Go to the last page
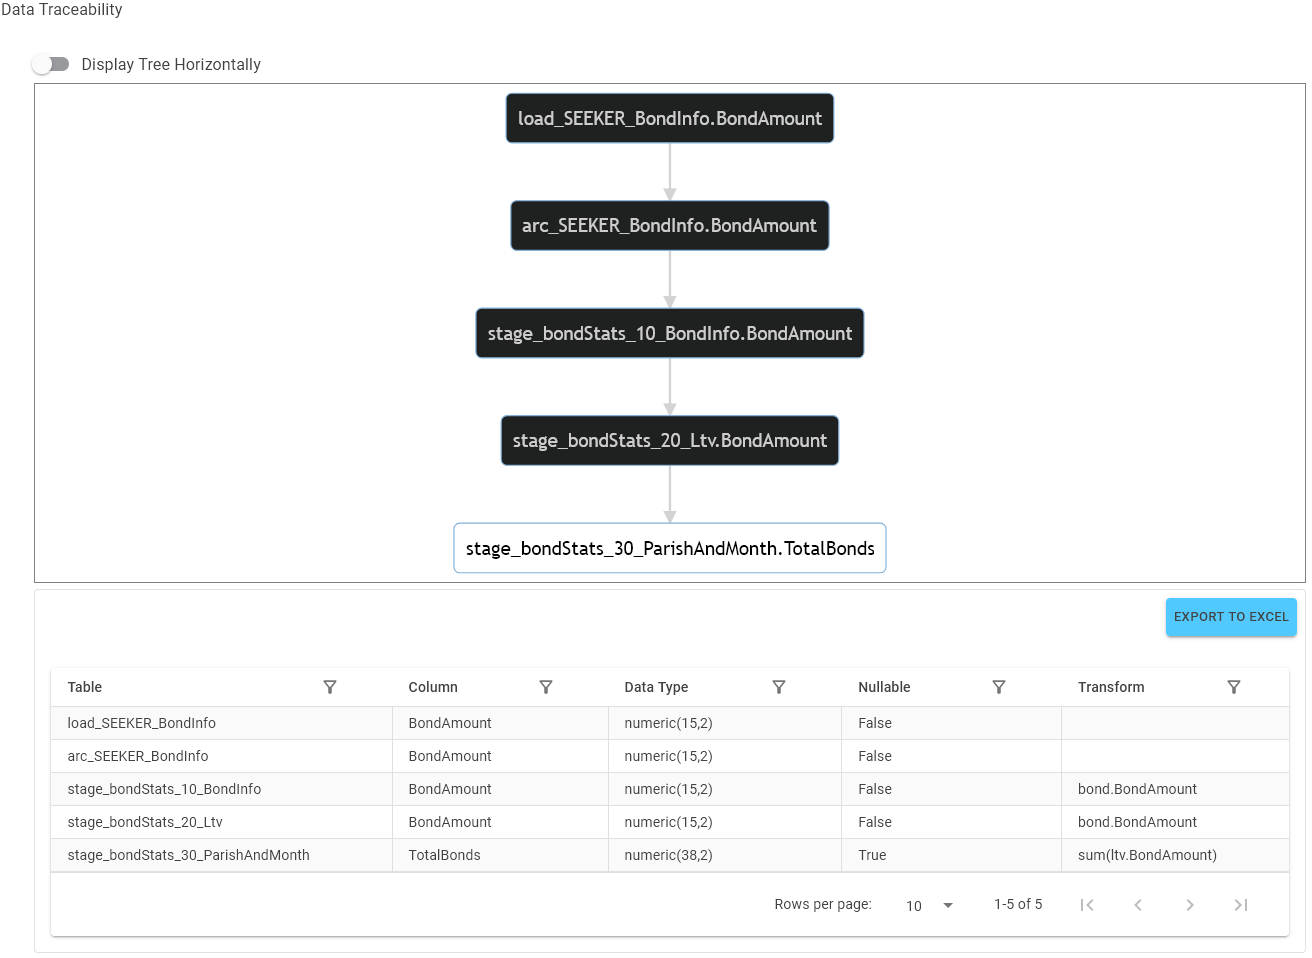This screenshot has width=1312, height=958. [1241, 905]
